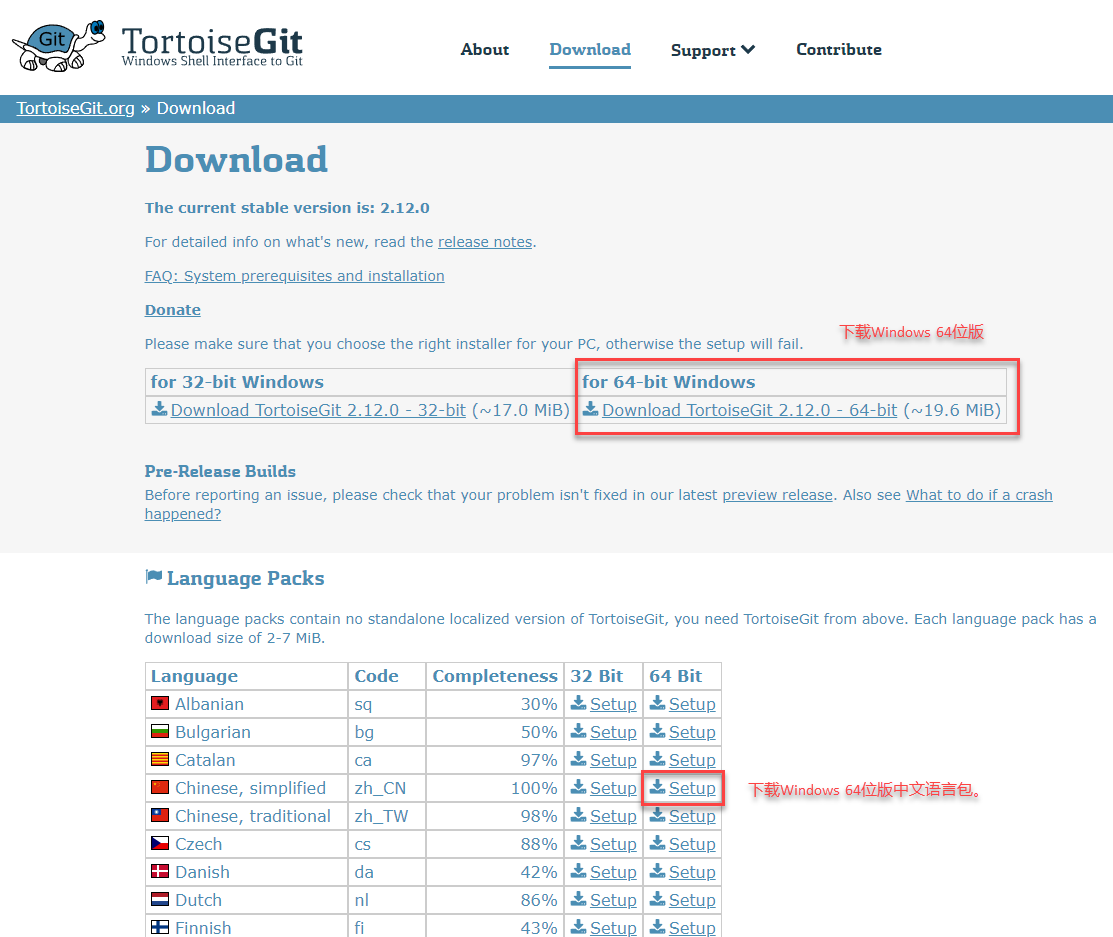This screenshot has height=937, width=1113.
Task: Open the preview release link
Action: coord(777,495)
